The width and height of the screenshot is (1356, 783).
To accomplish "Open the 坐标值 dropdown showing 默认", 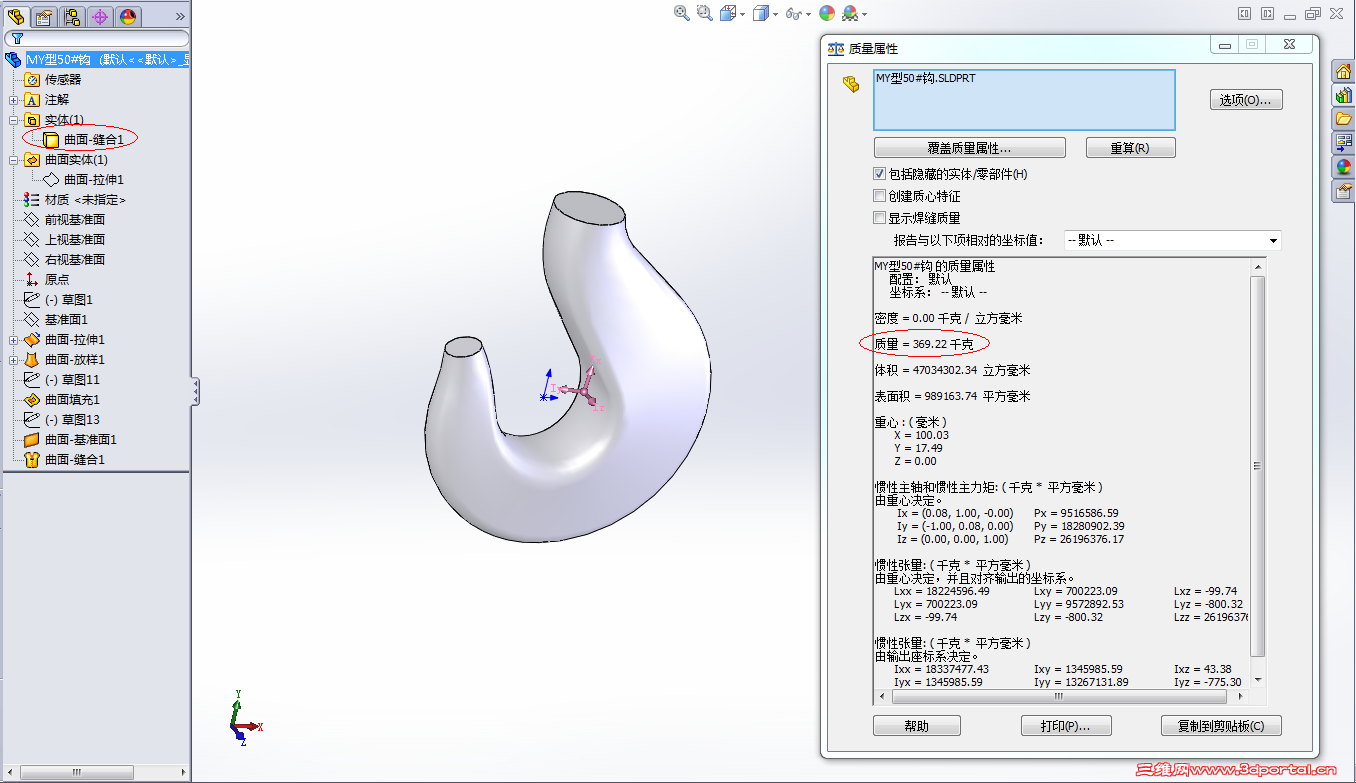I will [x=1274, y=240].
